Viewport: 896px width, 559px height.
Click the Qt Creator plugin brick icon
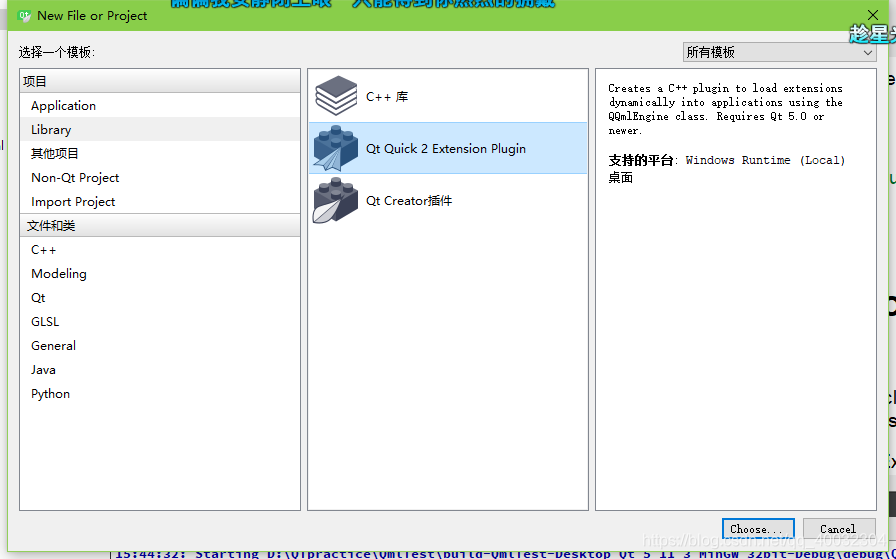336,200
